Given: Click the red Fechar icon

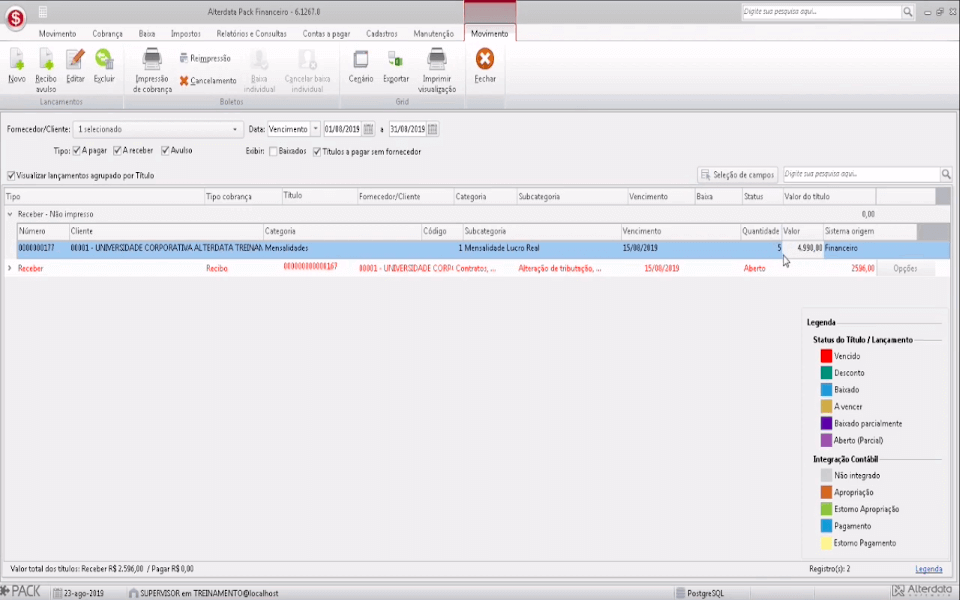Looking at the screenshot, I should 485,59.
